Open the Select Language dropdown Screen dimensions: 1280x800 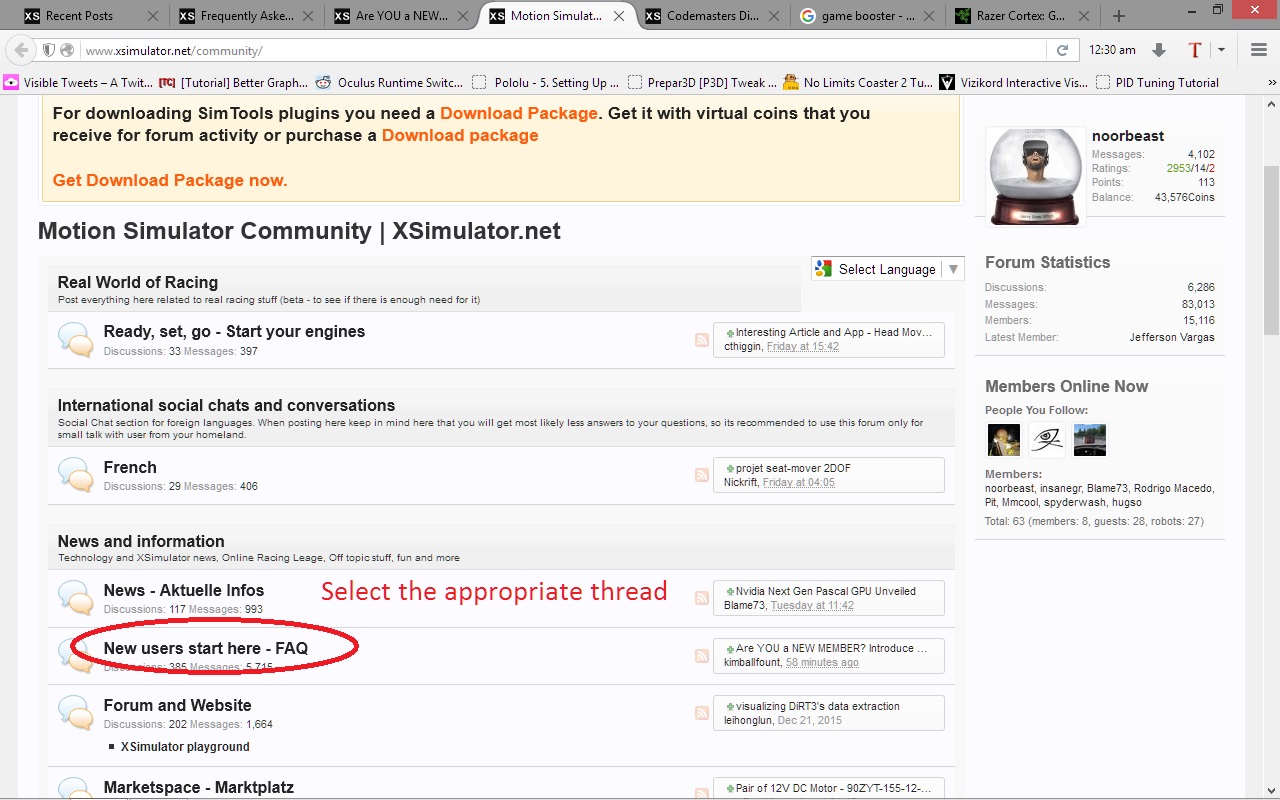pos(888,269)
